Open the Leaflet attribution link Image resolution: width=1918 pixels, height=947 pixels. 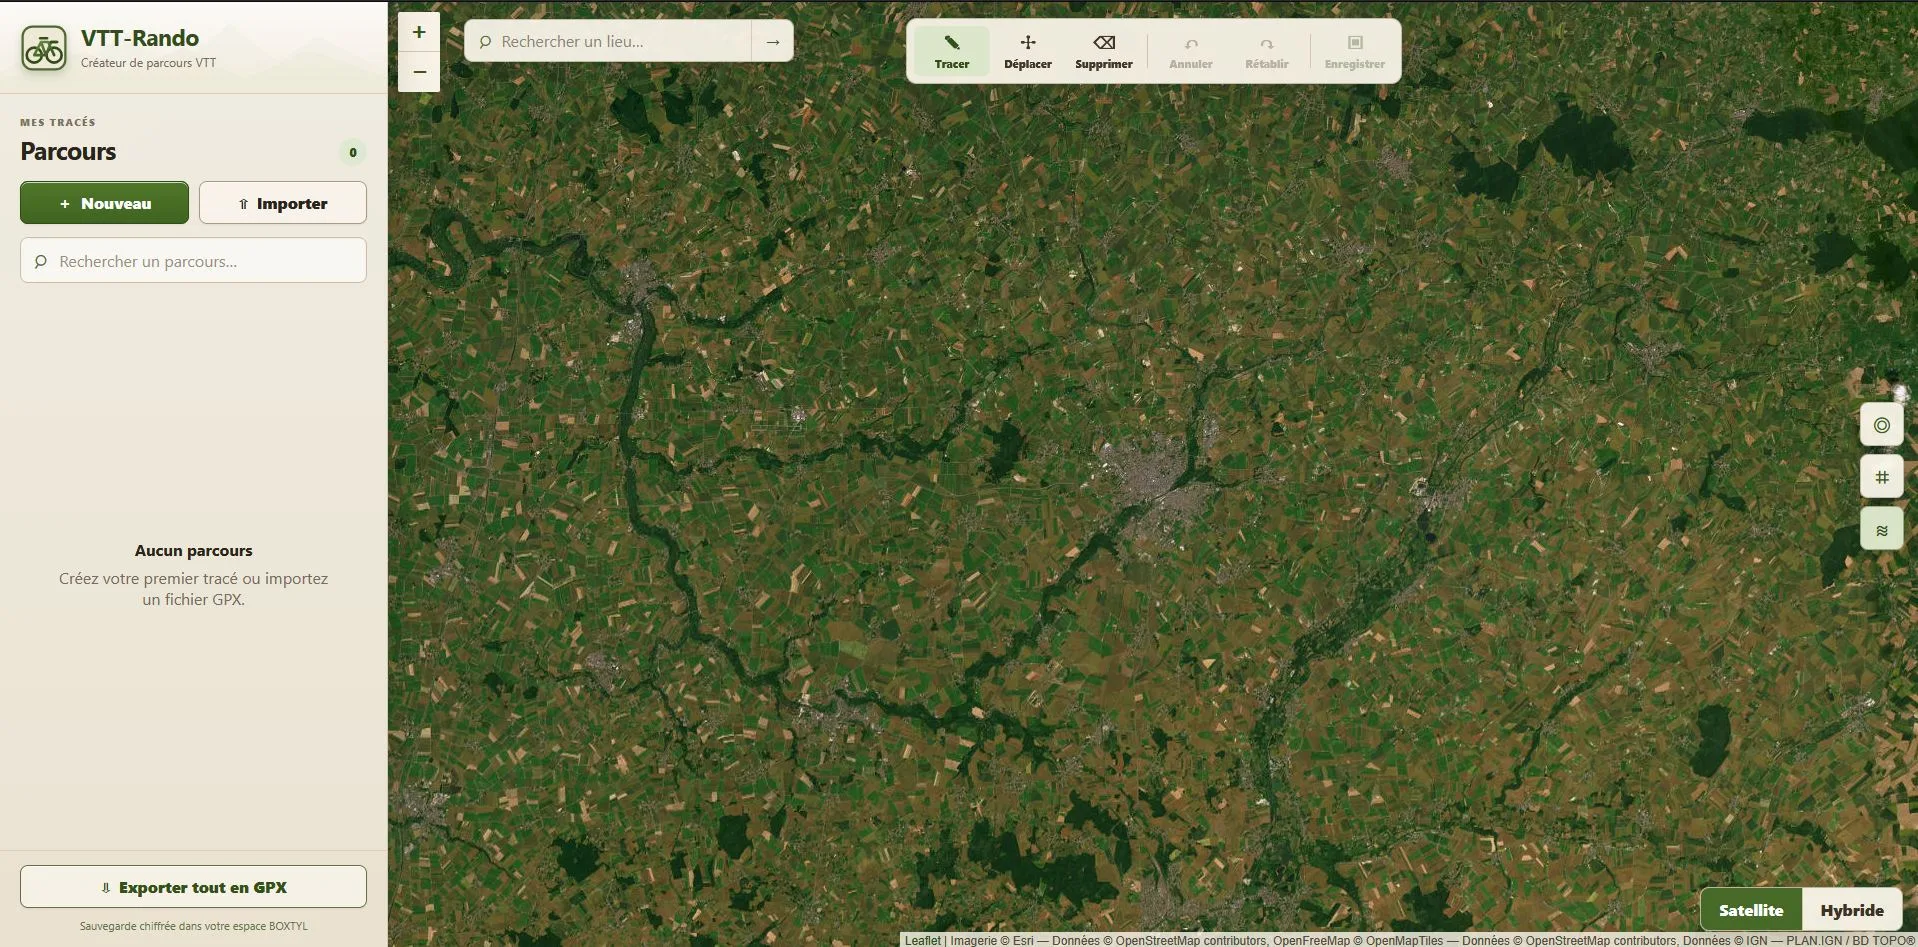(x=922, y=940)
